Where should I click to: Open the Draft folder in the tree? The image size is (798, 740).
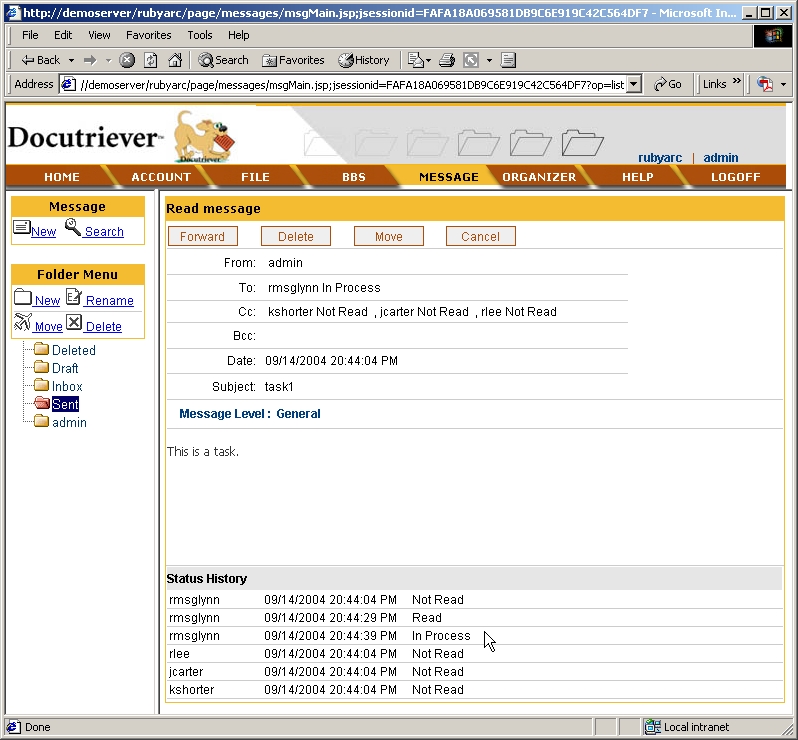65,369
